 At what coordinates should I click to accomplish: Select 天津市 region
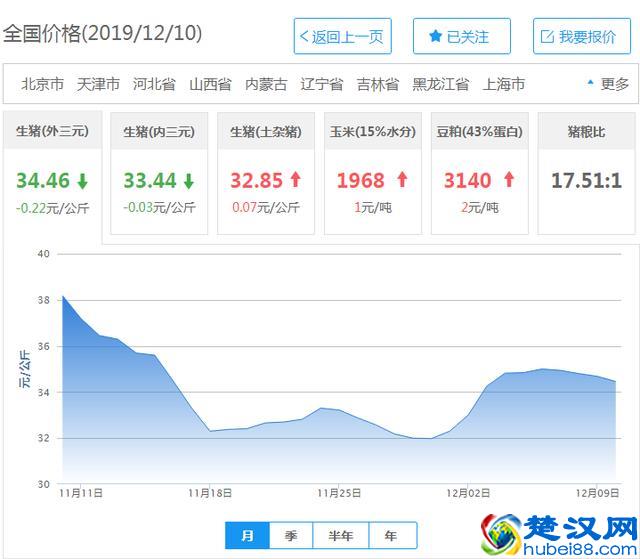tap(98, 84)
